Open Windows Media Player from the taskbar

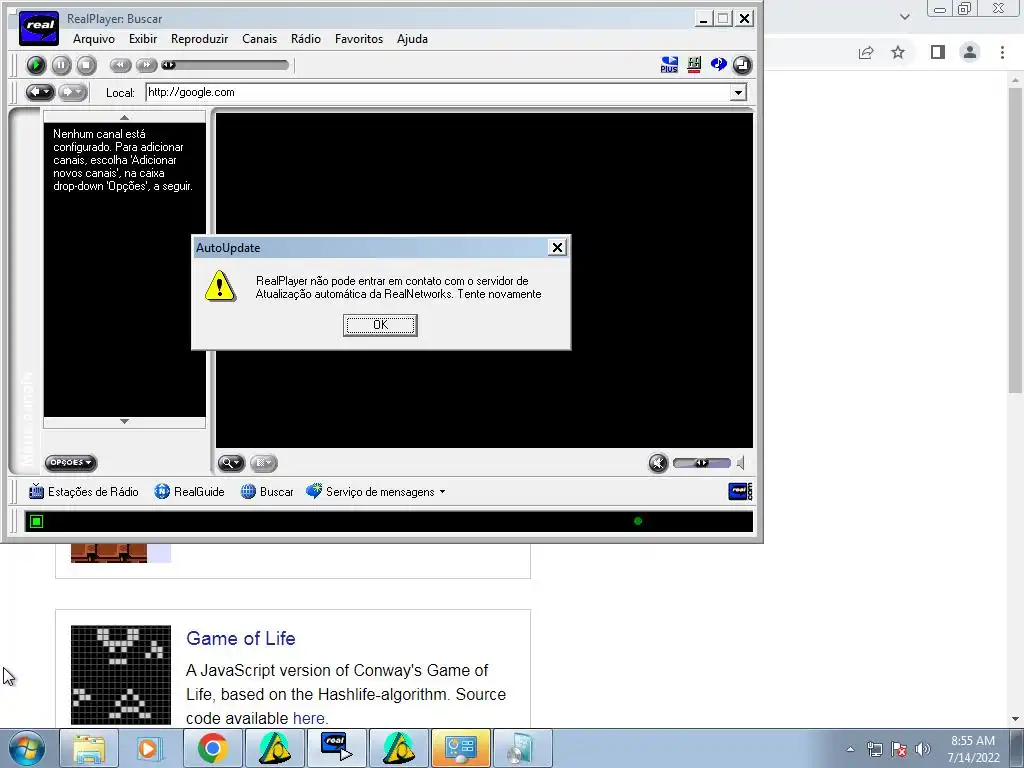point(148,748)
